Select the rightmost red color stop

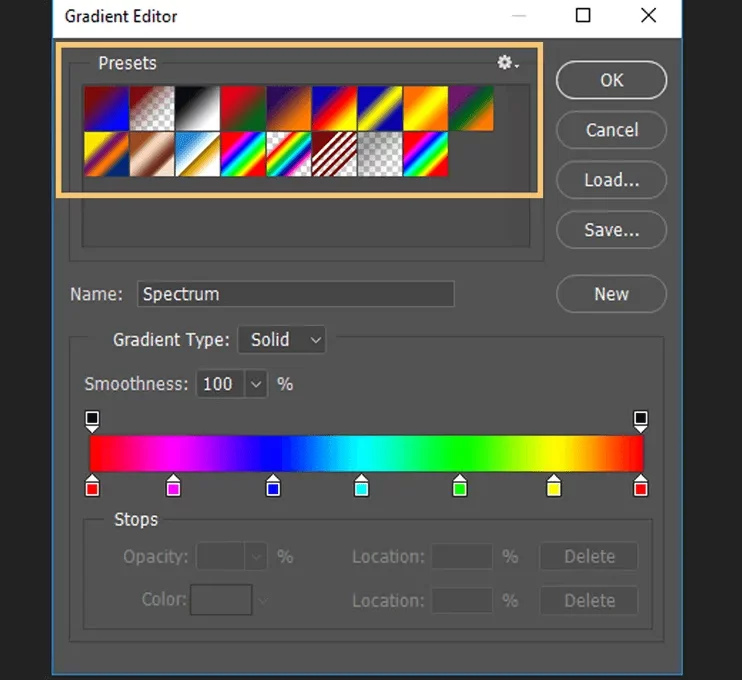coord(640,486)
